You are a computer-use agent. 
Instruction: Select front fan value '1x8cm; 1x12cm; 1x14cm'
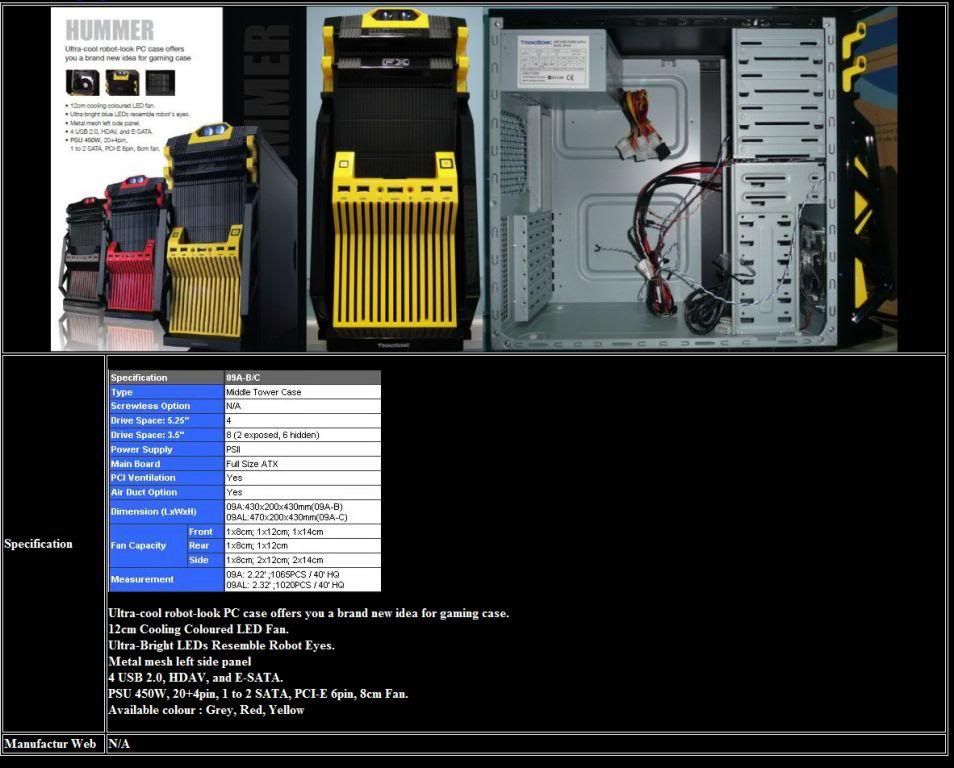tap(274, 531)
